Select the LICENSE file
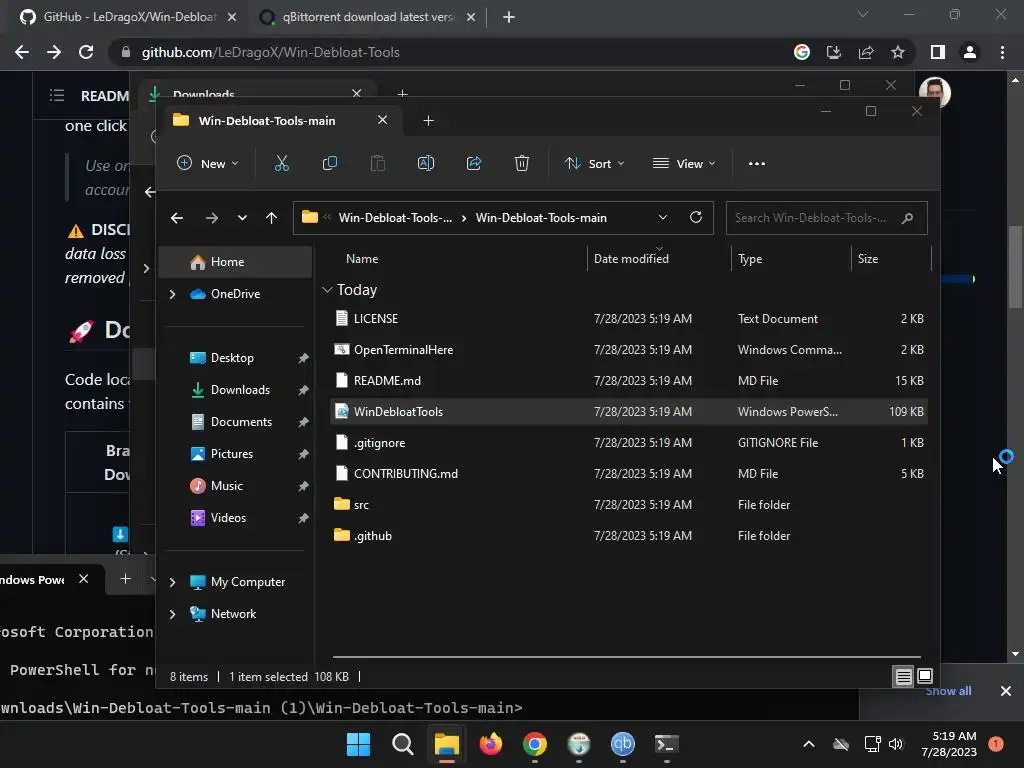 (x=628, y=319)
